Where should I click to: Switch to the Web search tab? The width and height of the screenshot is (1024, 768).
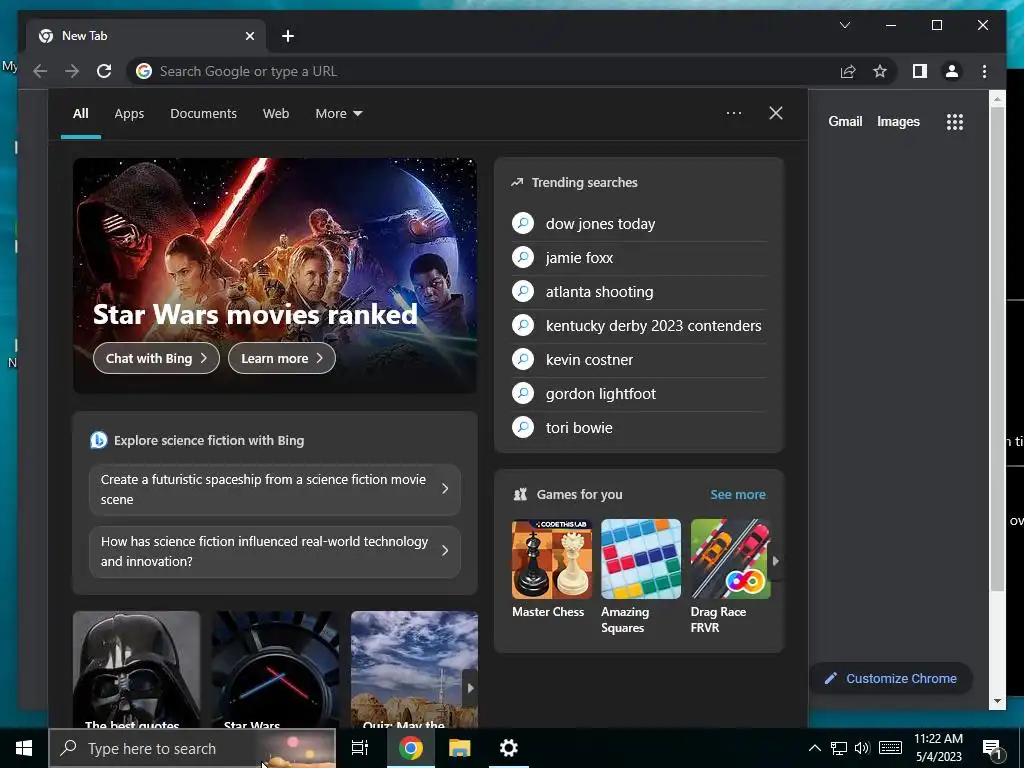[x=276, y=114]
